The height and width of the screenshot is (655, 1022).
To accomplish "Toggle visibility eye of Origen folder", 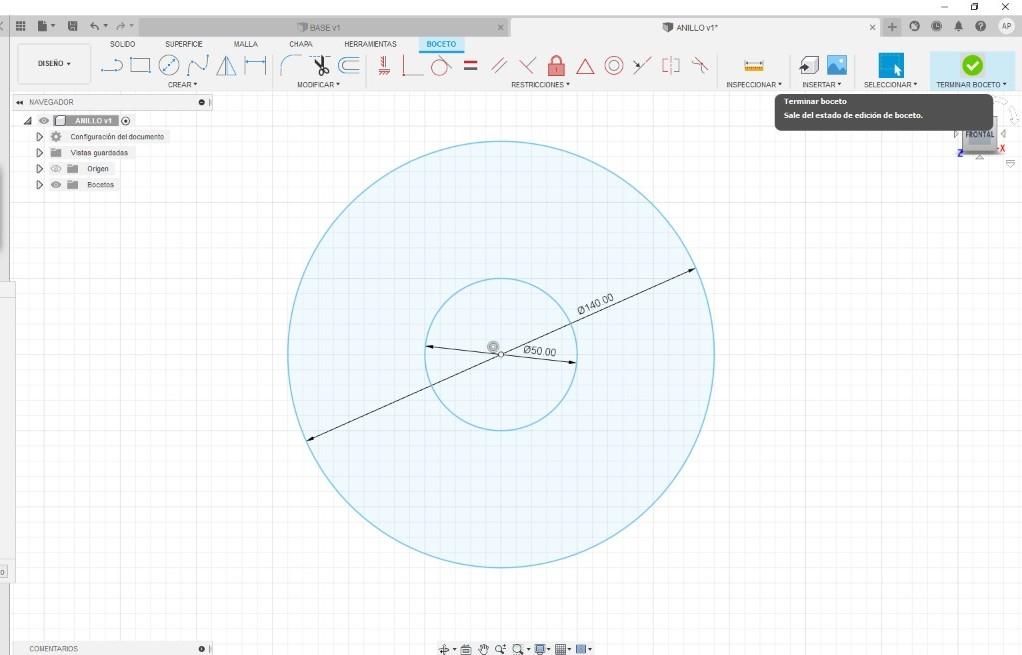I will coord(56,169).
